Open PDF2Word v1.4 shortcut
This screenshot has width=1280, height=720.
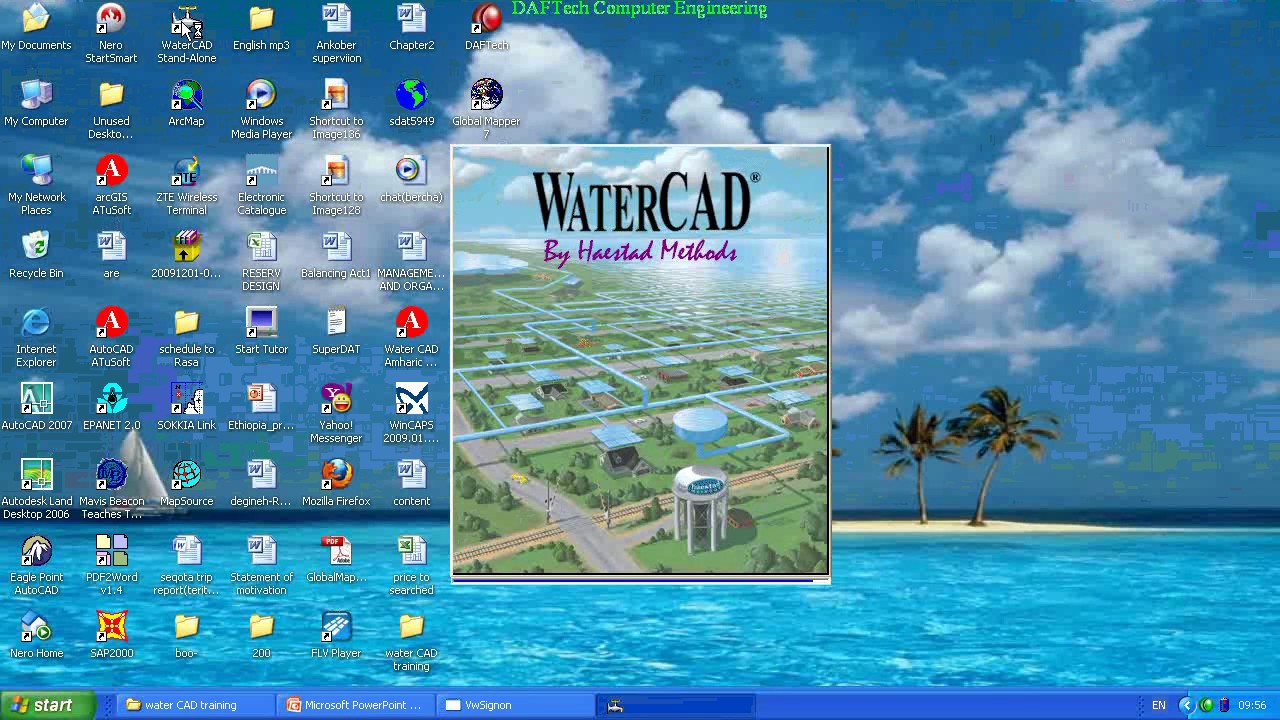click(x=111, y=551)
